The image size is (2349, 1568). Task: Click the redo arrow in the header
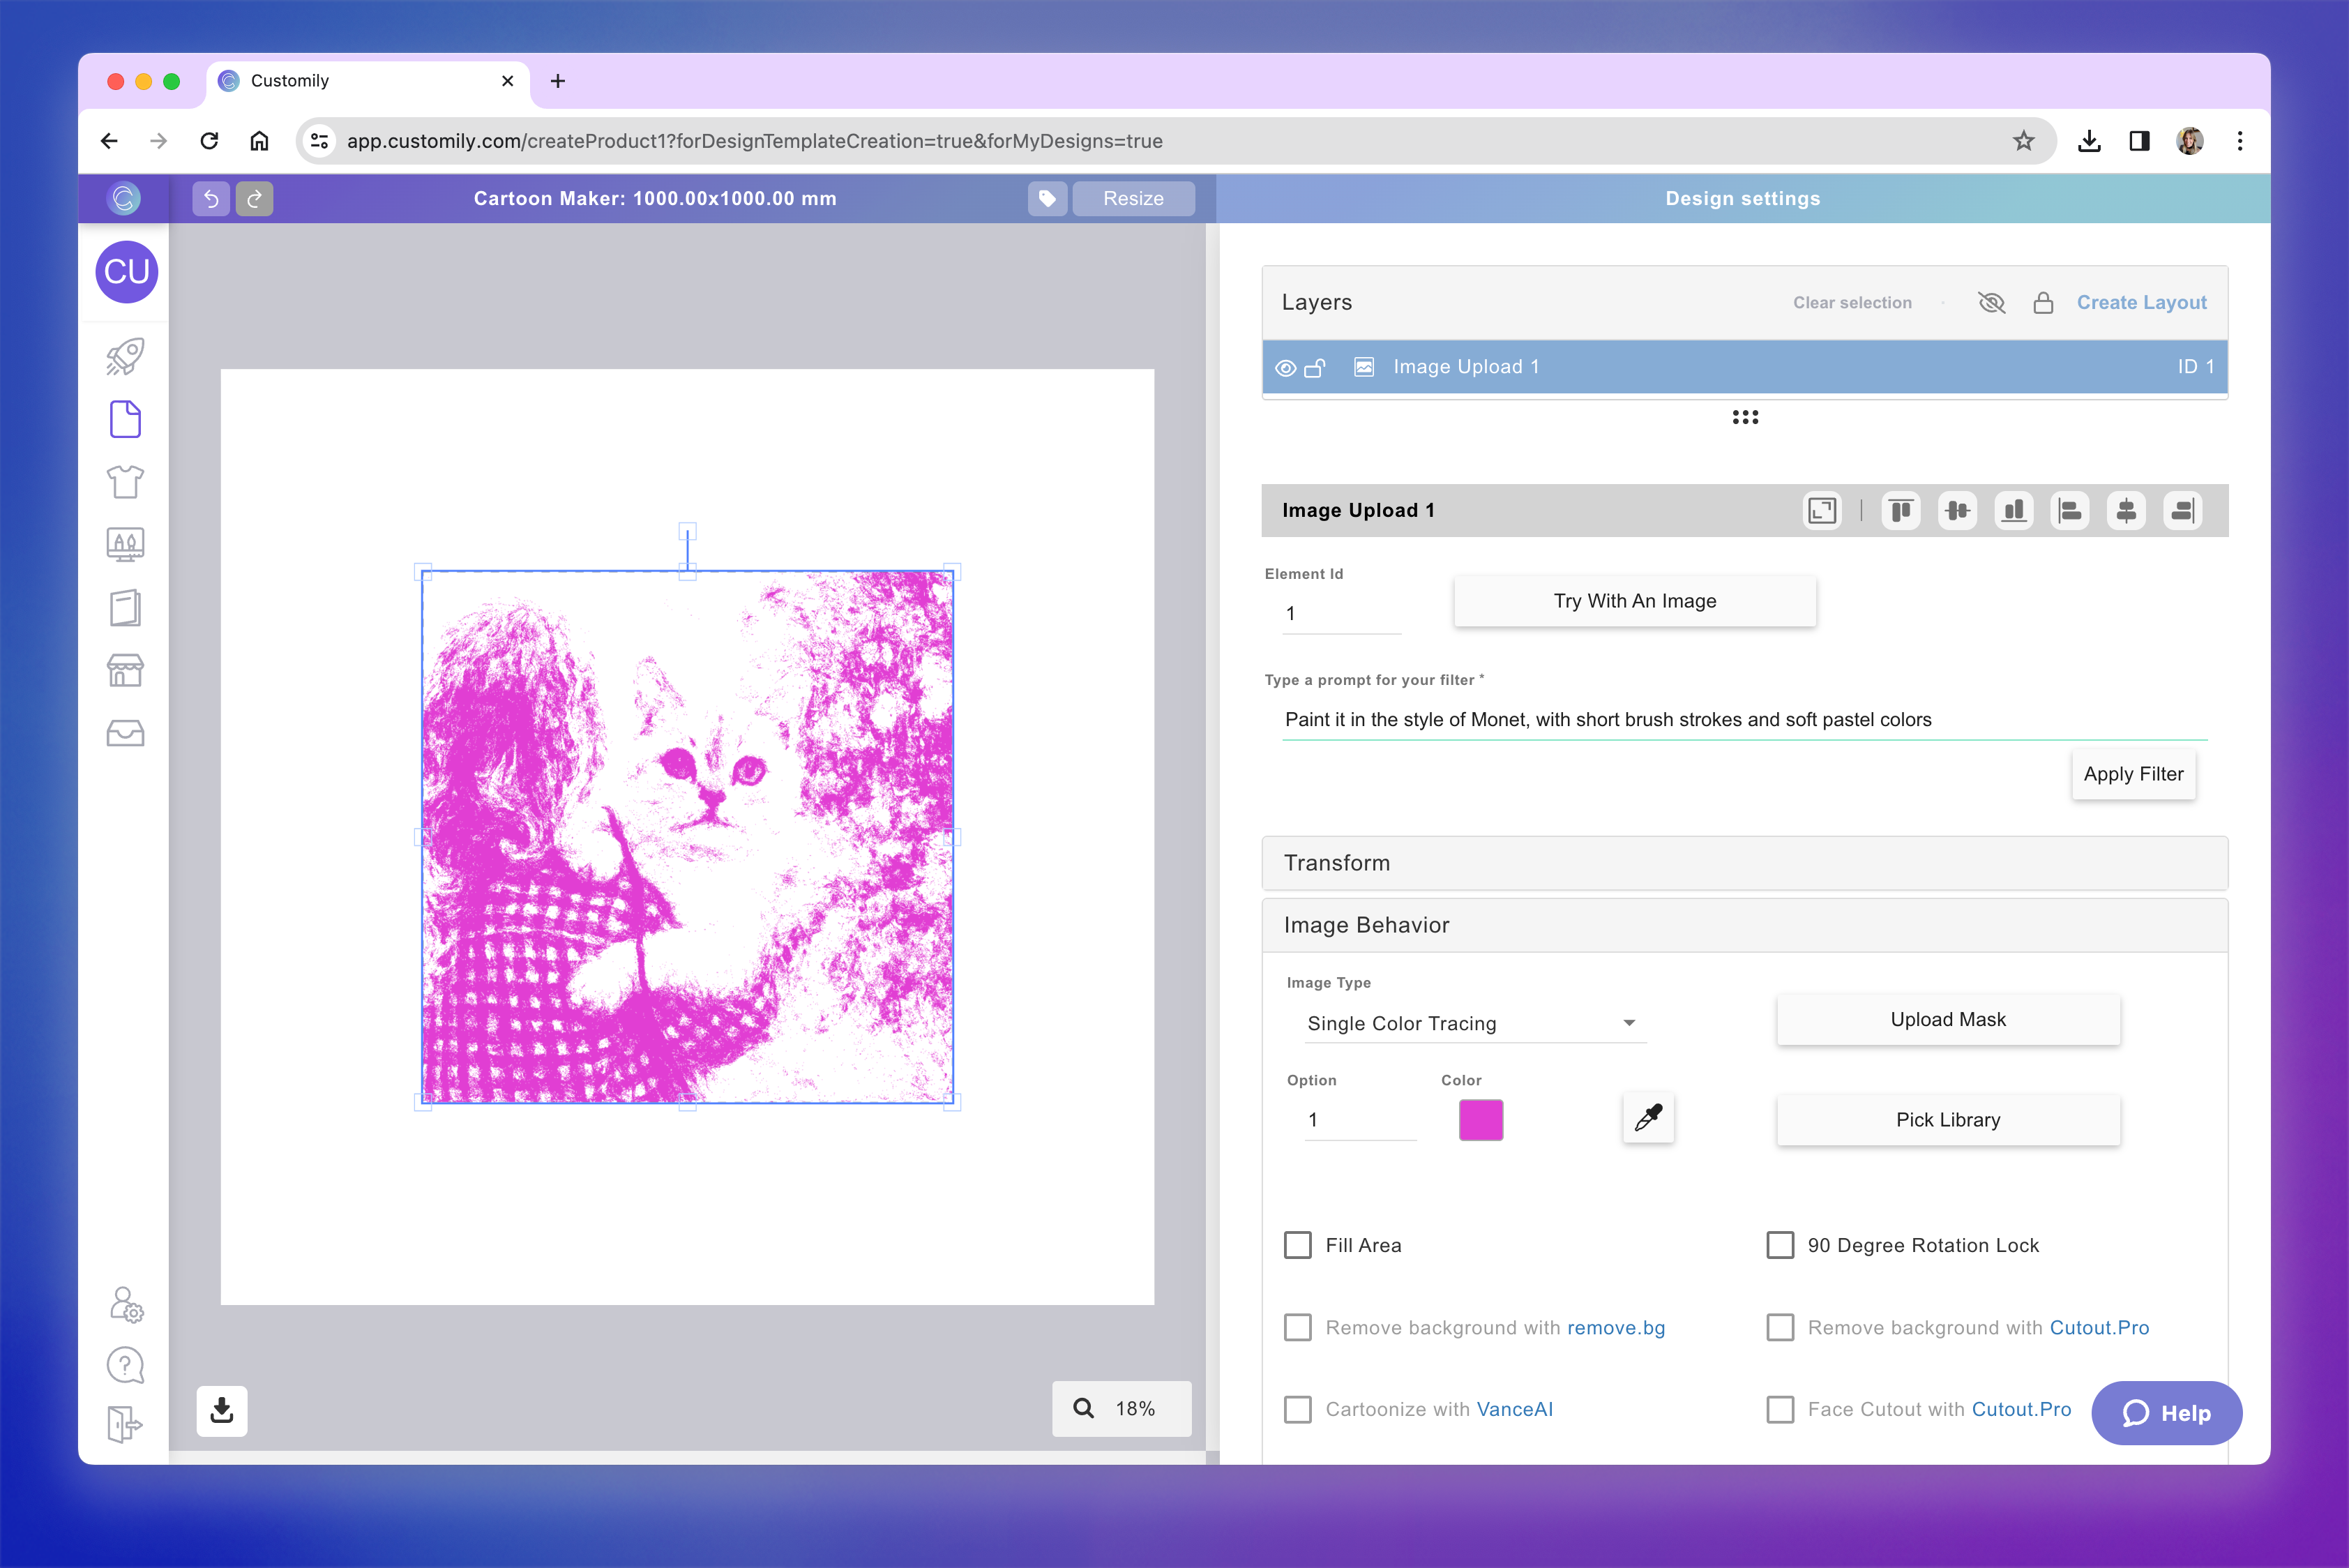coord(254,198)
